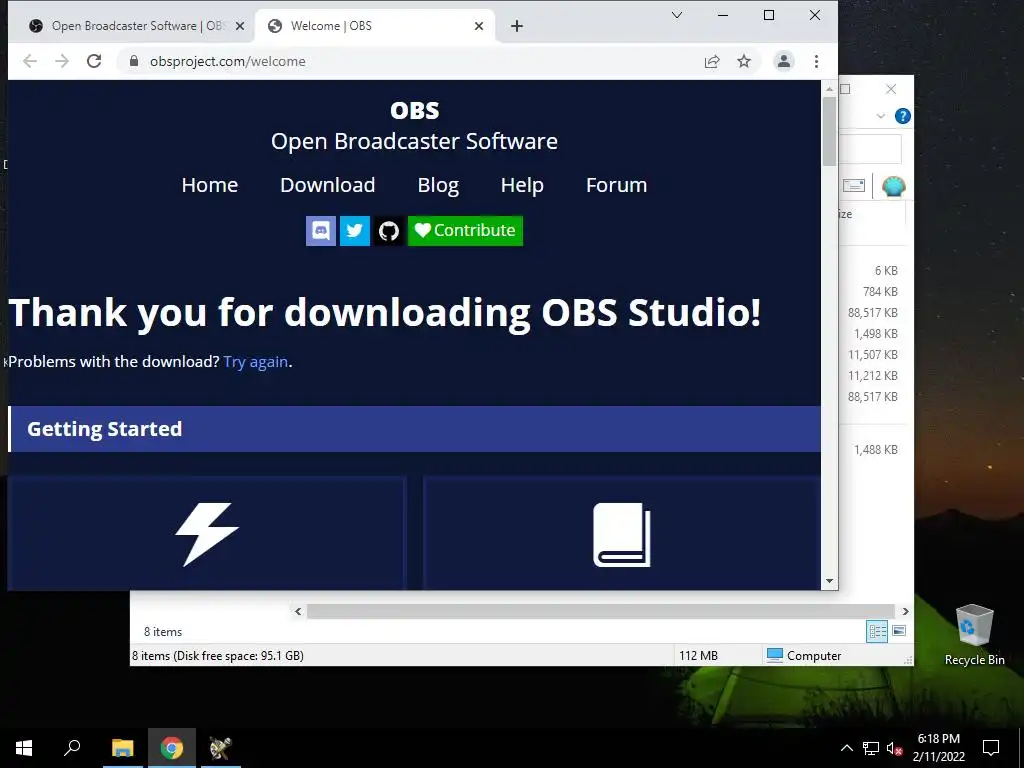Viewport: 1024px width, 768px height.
Task: Open notification center icon
Action: (991, 748)
